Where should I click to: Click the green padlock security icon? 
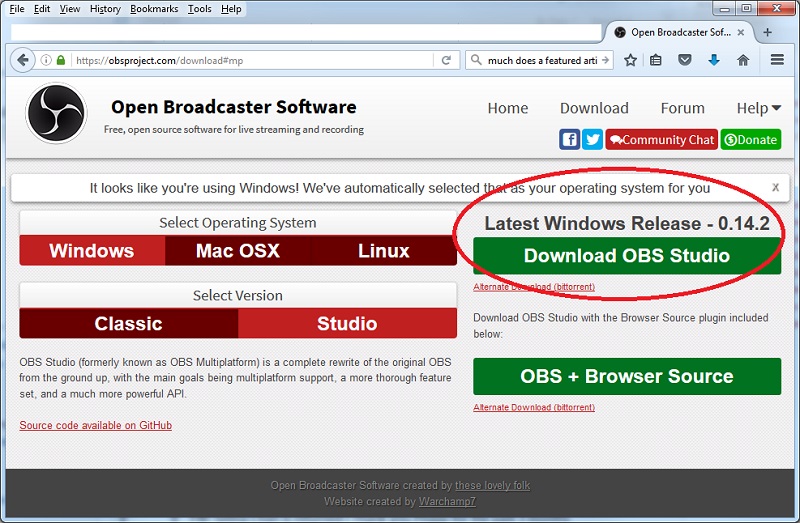[x=61, y=60]
